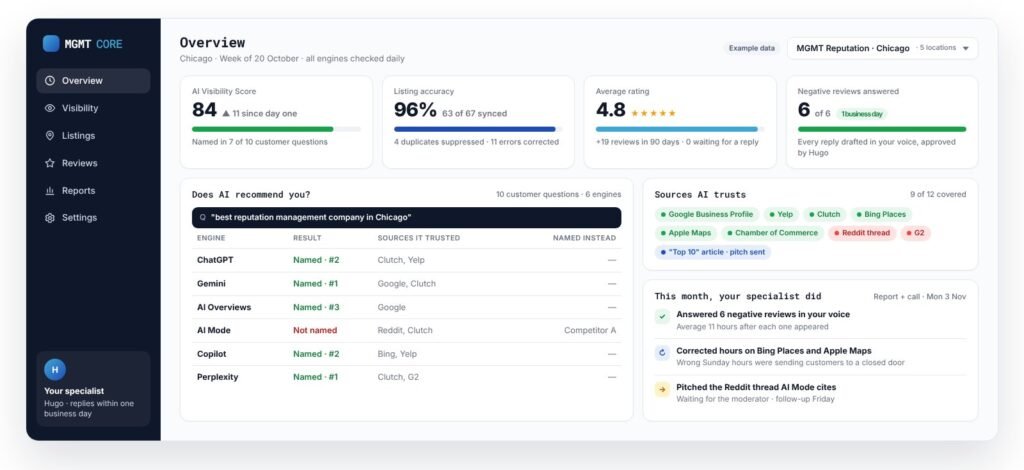Image resolution: width=1024 pixels, height=470 pixels.
Task: Click the "Bing, Yelp" sources cell
Action: [397, 354]
